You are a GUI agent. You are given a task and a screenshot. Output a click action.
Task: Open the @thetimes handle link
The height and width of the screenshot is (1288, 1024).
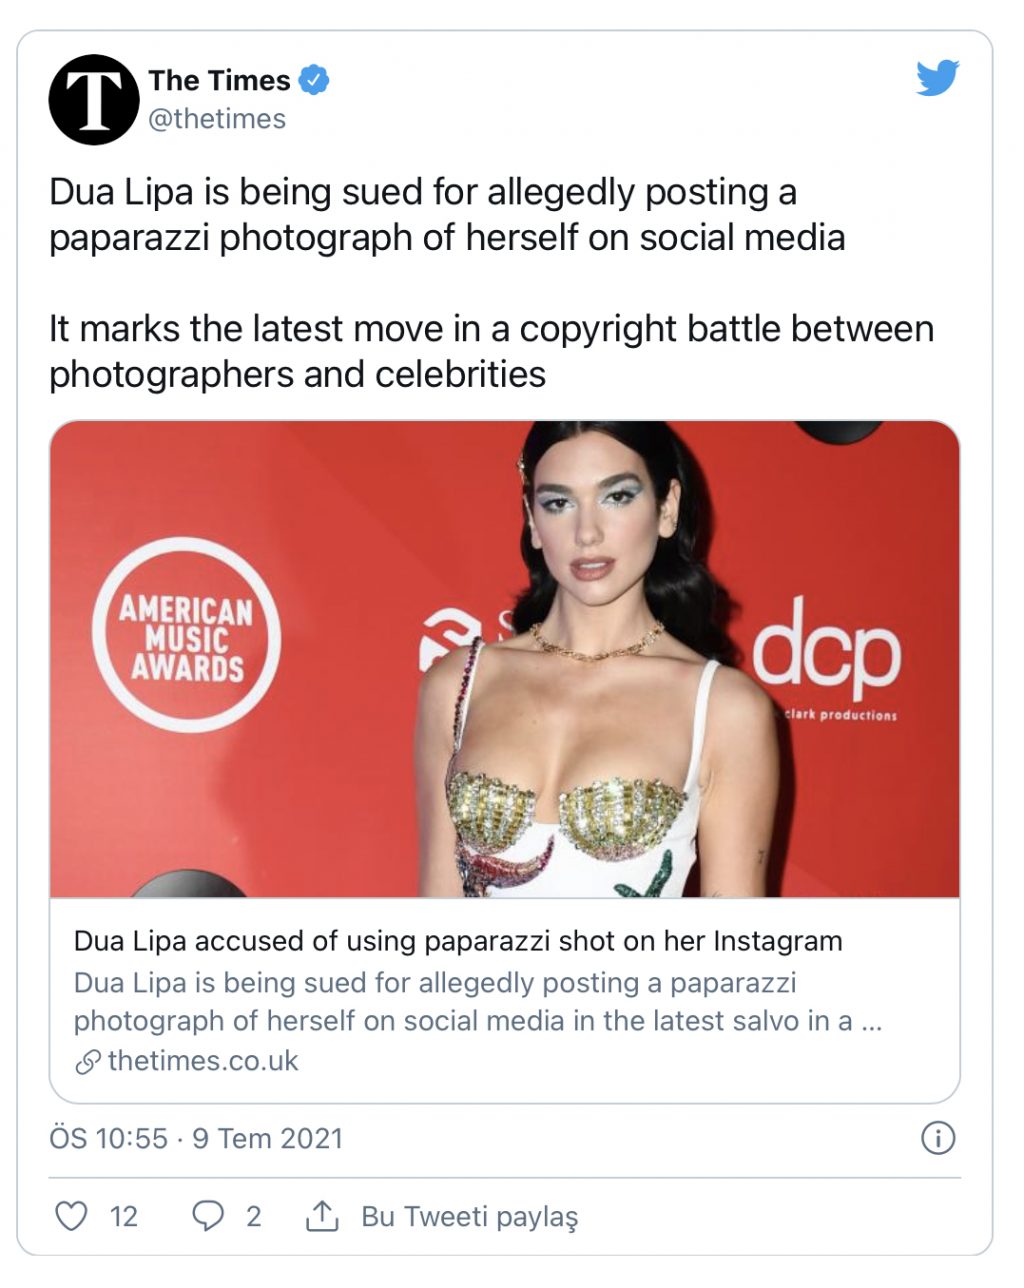pos(217,119)
